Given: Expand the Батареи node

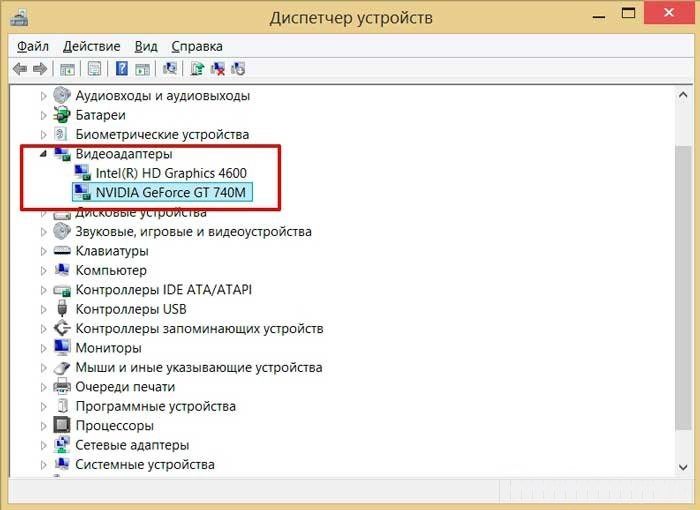Looking at the screenshot, I should [43, 115].
